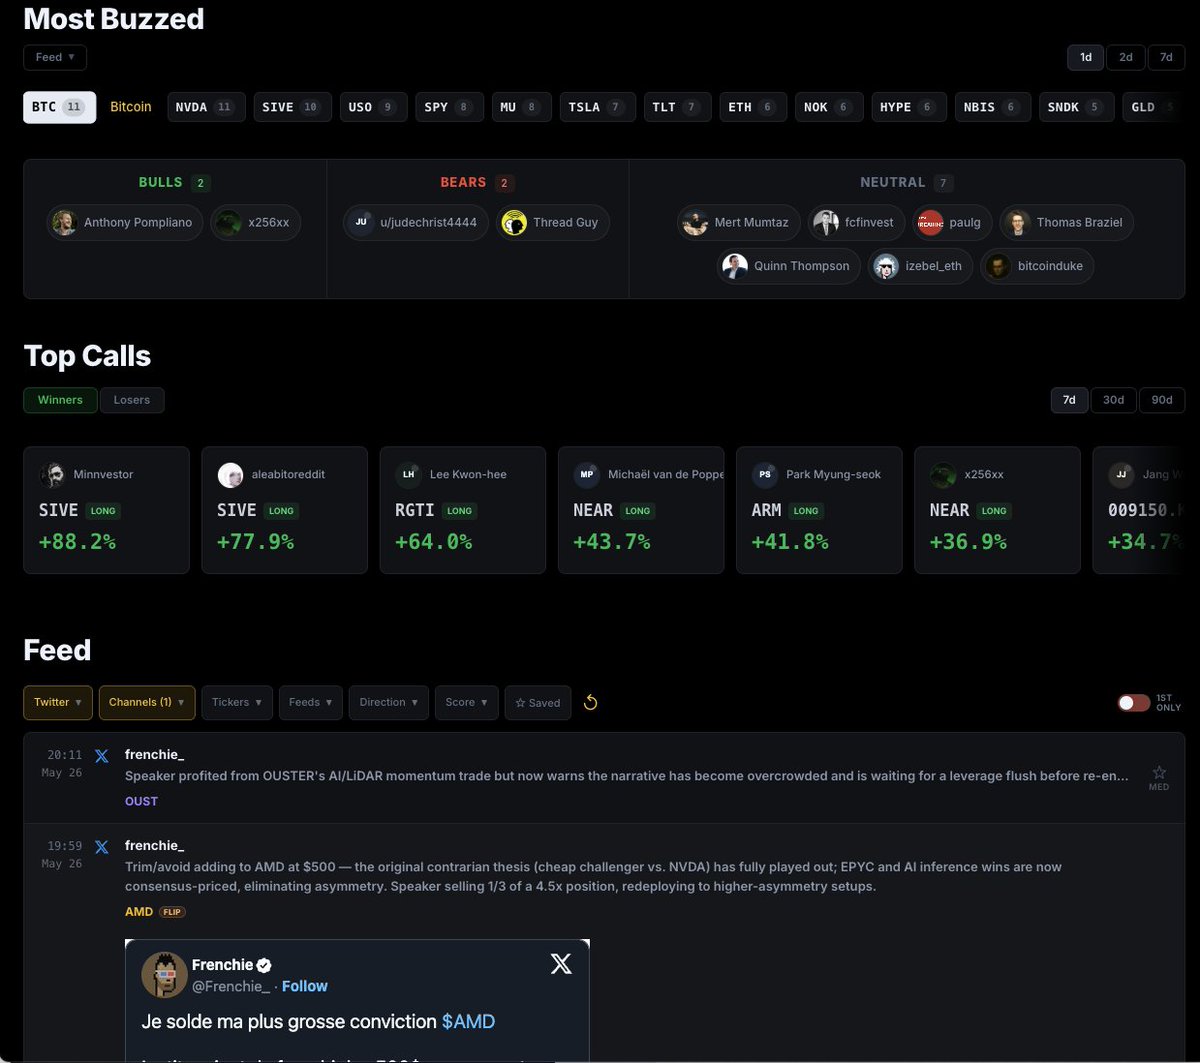Select the TSLA ticker chip
Image resolution: width=1200 pixels, height=1063 pixels.
(x=597, y=107)
